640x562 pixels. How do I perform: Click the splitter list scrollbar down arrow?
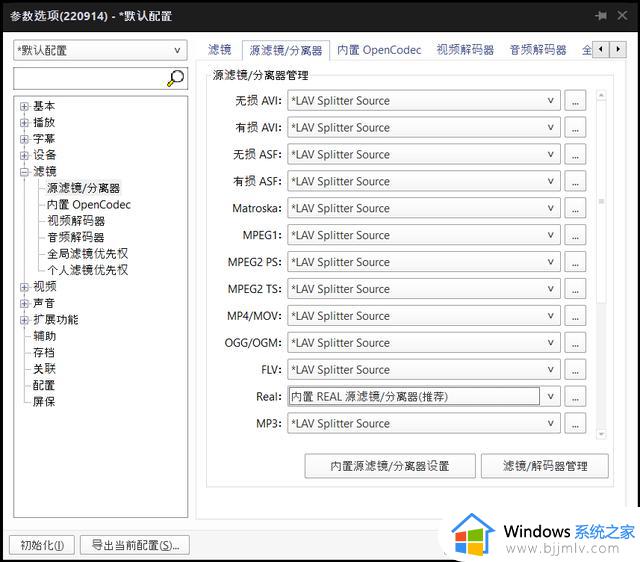(601, 434)
